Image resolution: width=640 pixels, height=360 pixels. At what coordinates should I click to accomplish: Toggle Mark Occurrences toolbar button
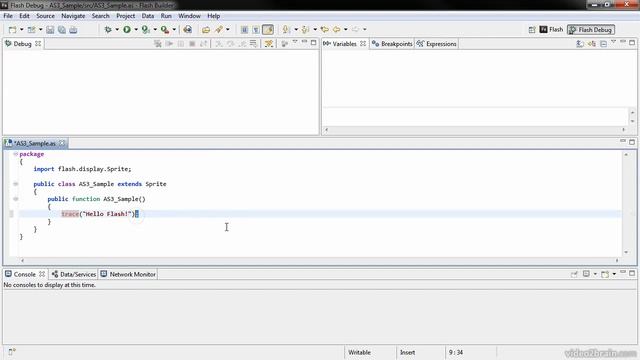coord(244,29)
